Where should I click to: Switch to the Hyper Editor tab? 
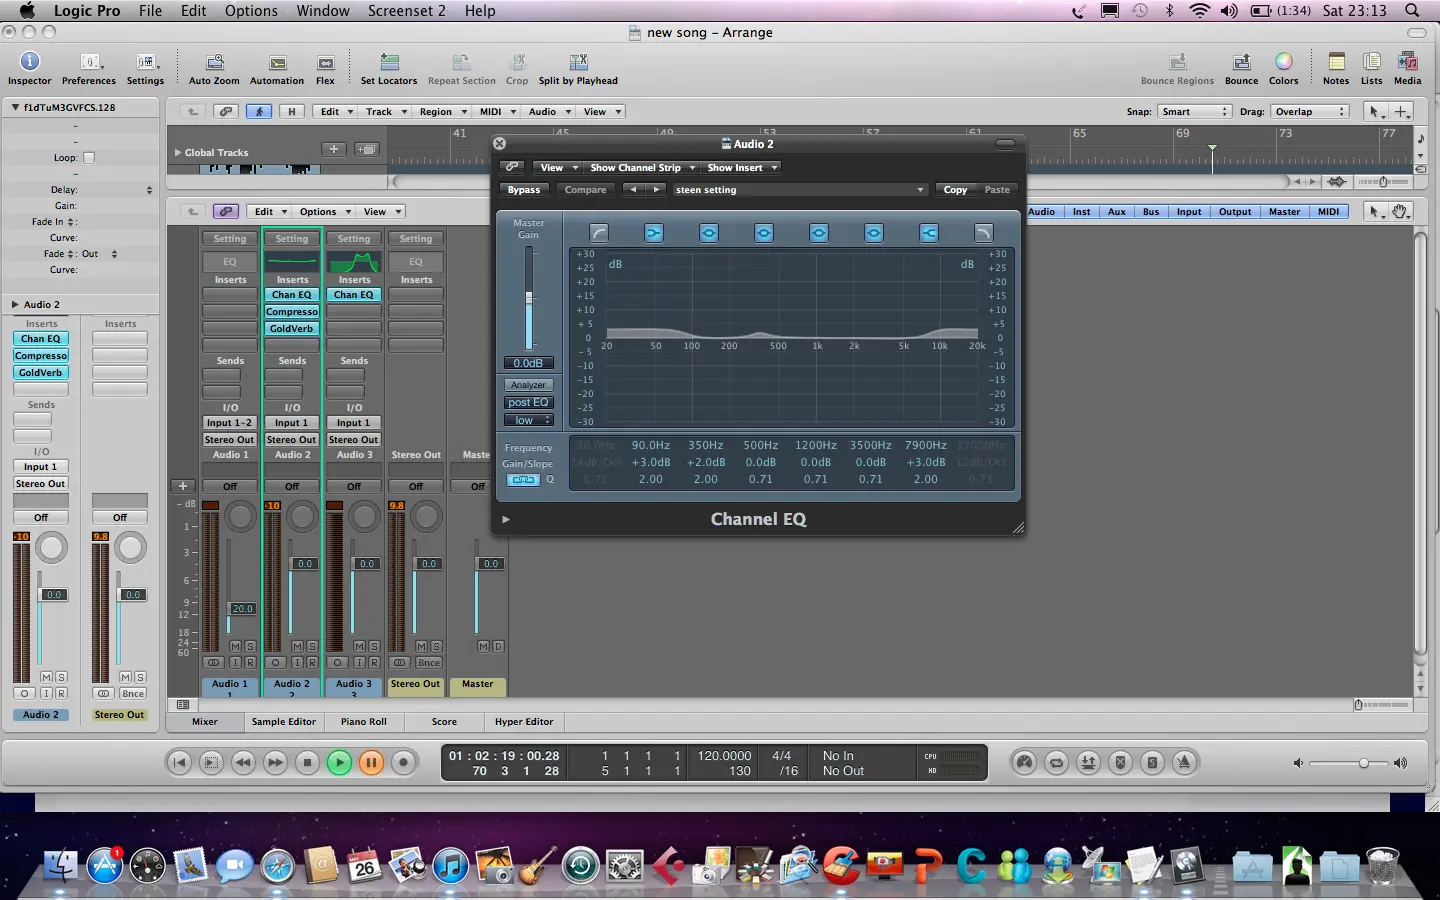524,722
